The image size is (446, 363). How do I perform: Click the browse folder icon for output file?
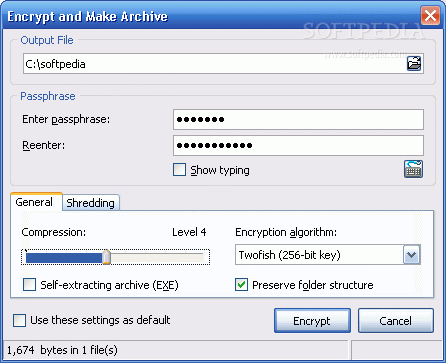414,63
